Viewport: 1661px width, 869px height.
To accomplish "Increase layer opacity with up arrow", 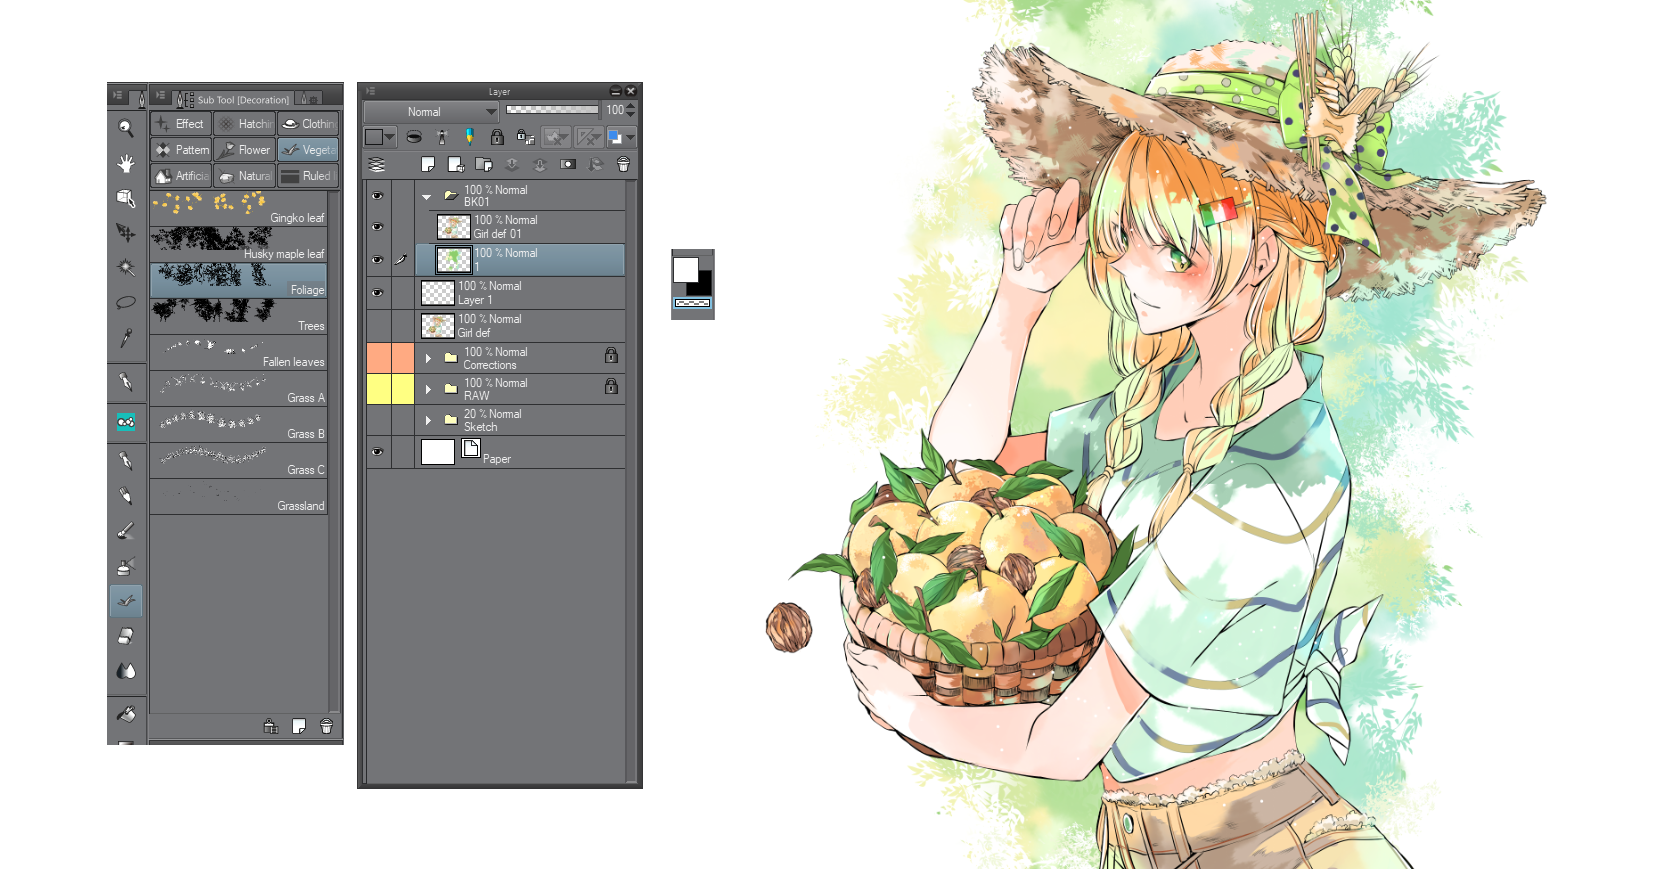I will tap(631, 106).
